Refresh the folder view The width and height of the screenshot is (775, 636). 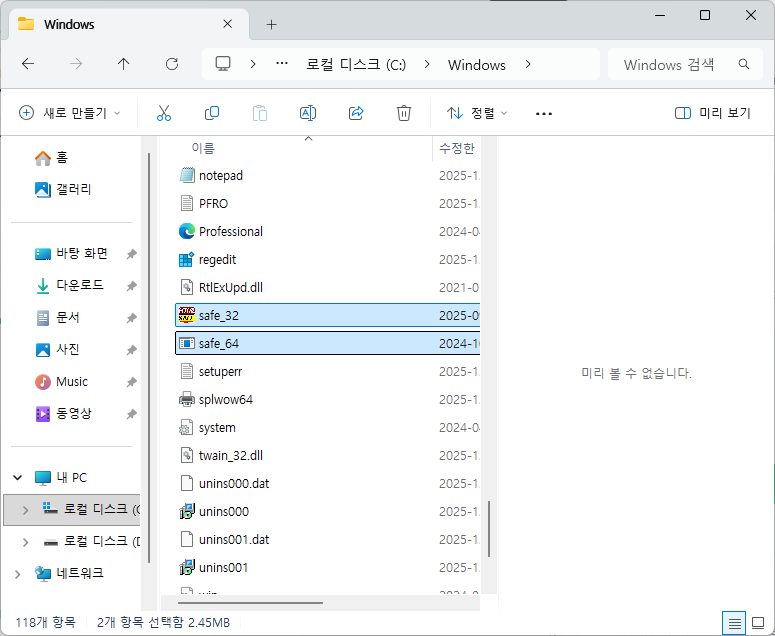[172, 64]
